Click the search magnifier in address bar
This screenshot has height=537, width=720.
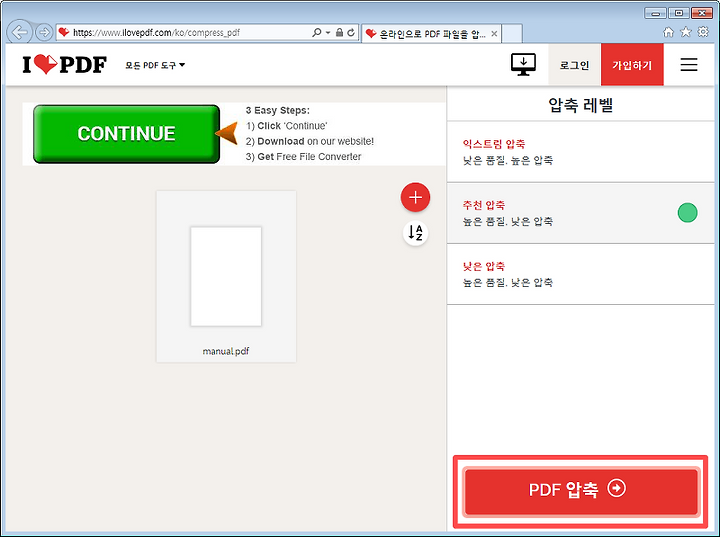(316, 32)
